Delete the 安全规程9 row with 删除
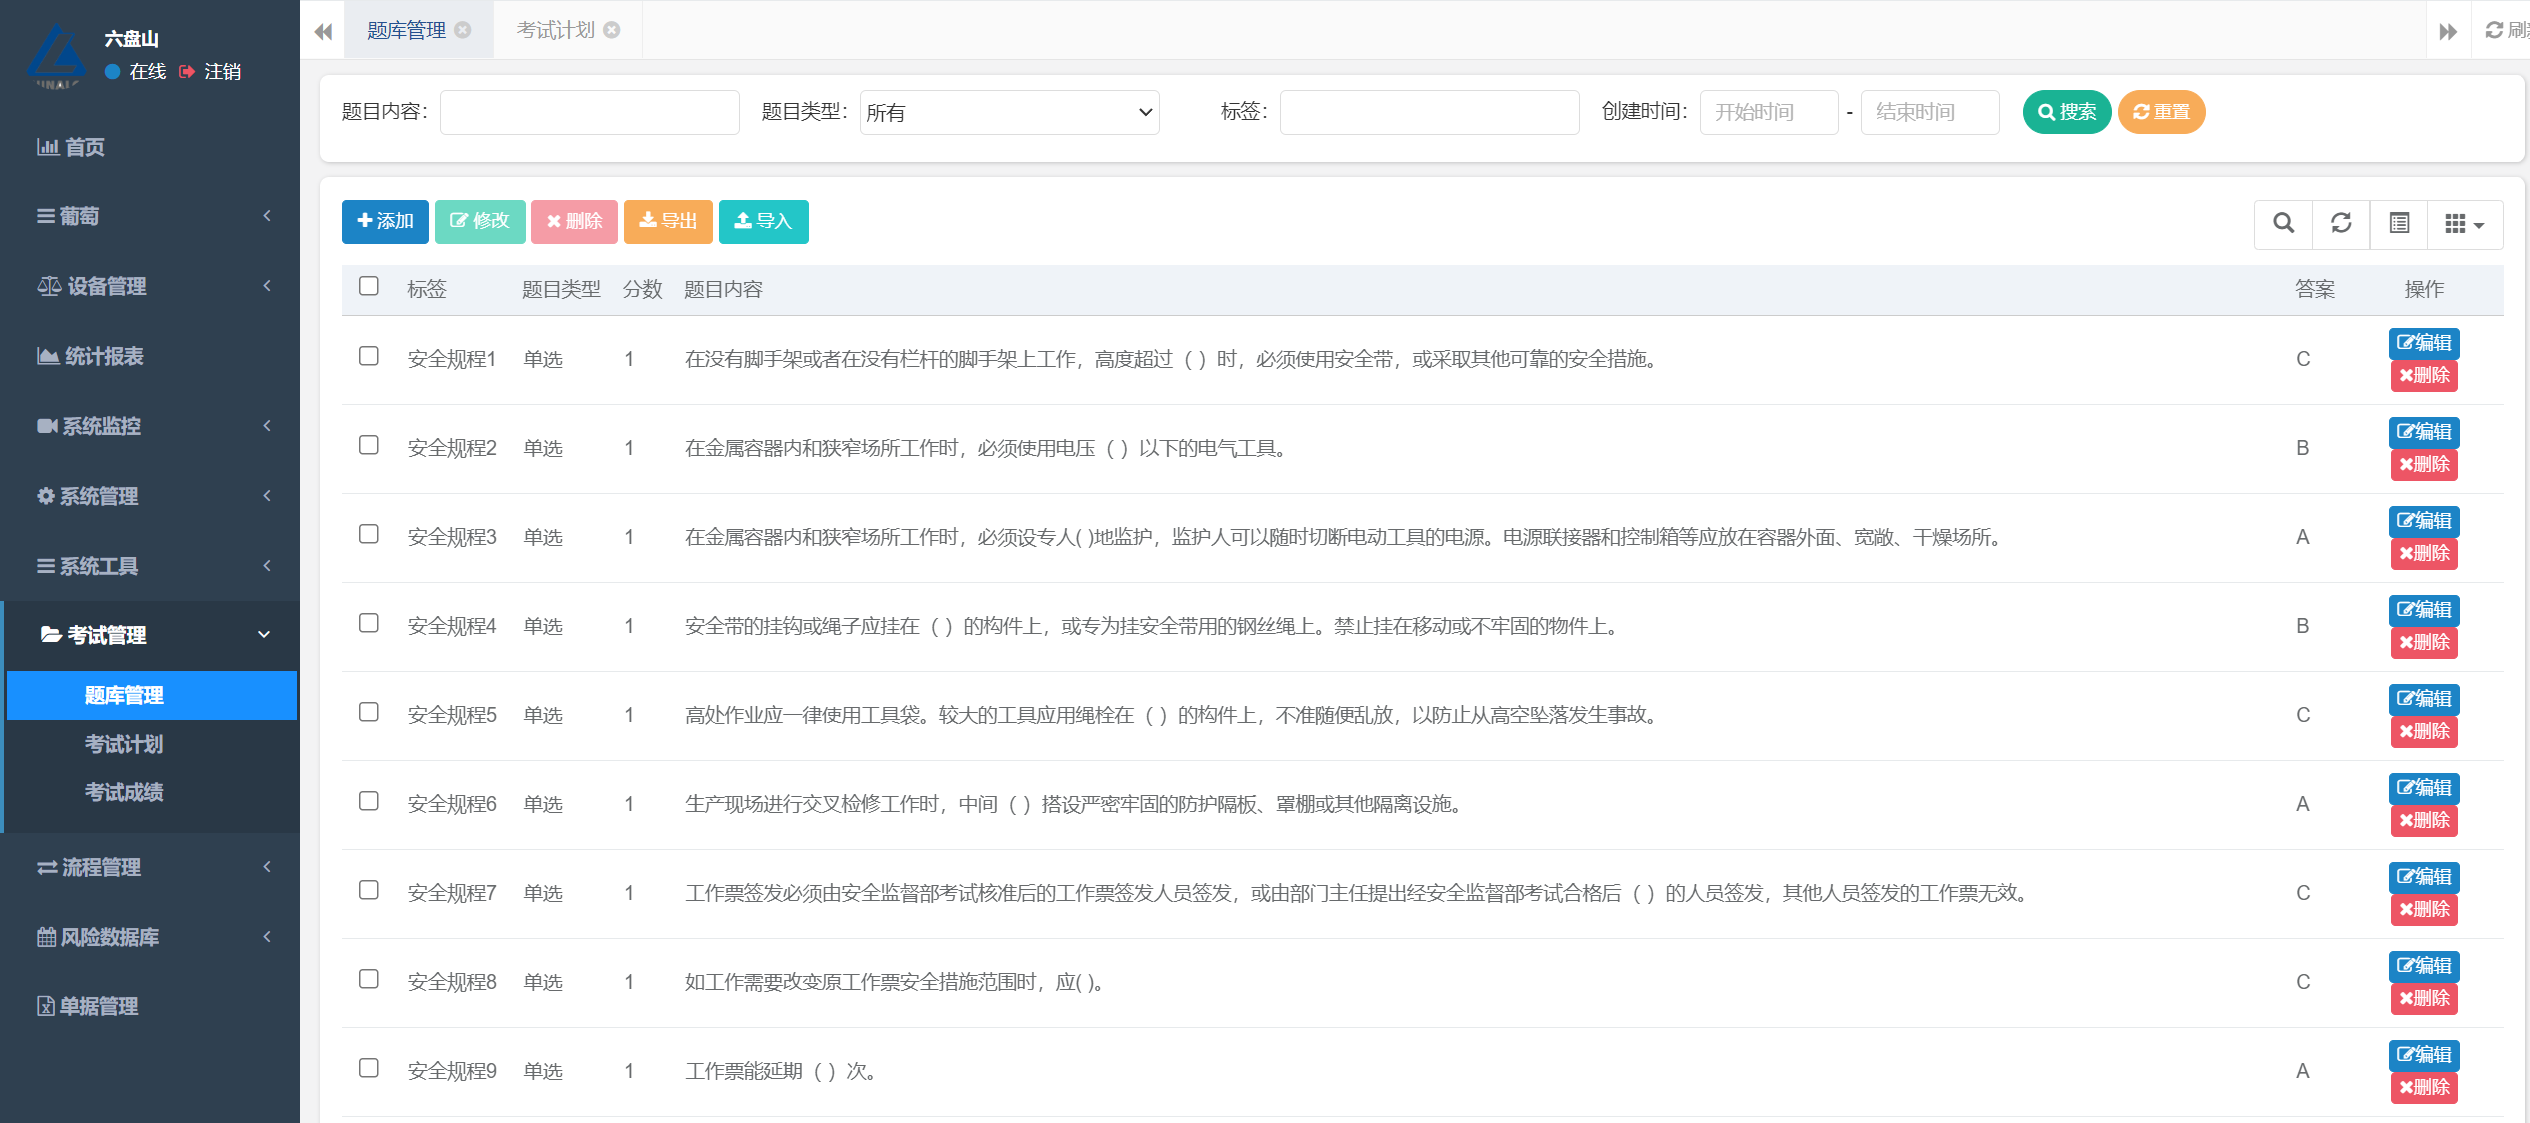 pos(2424,1088)
